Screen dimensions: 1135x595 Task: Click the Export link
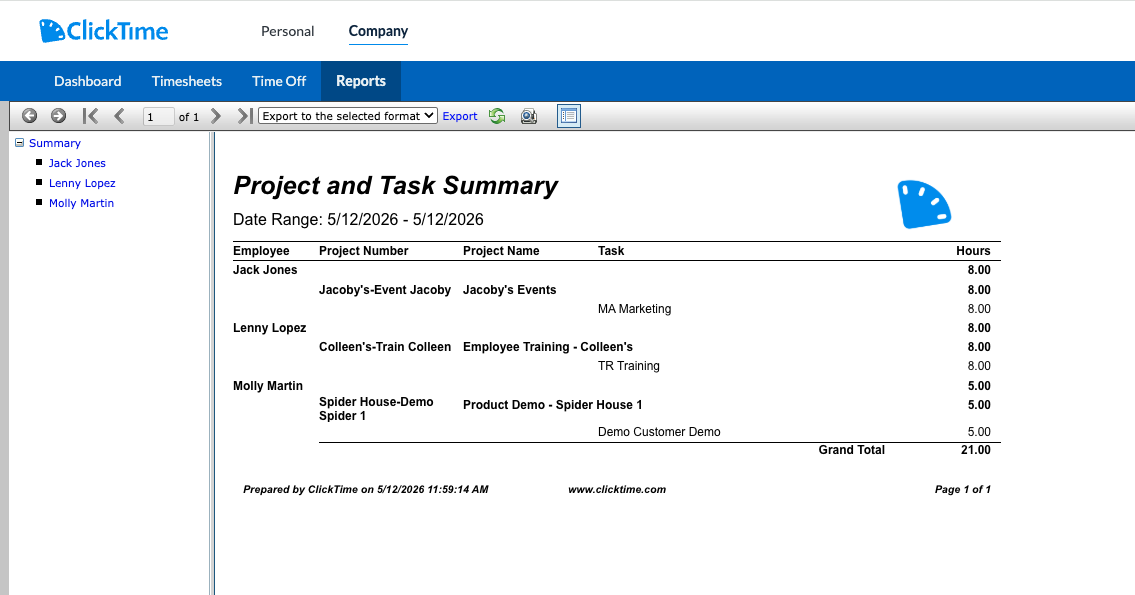[x=460, y=116]
